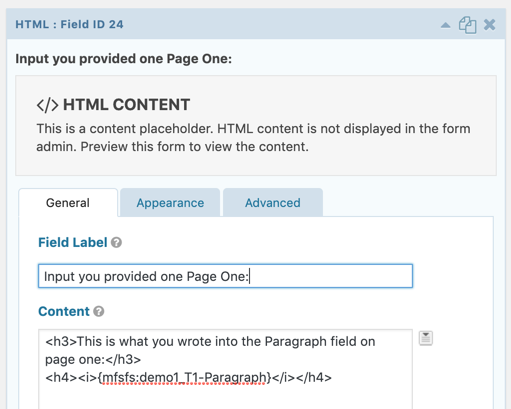Collapse the field settings with the up arrow
Screen dimensions: 511x409
point(445,25)
